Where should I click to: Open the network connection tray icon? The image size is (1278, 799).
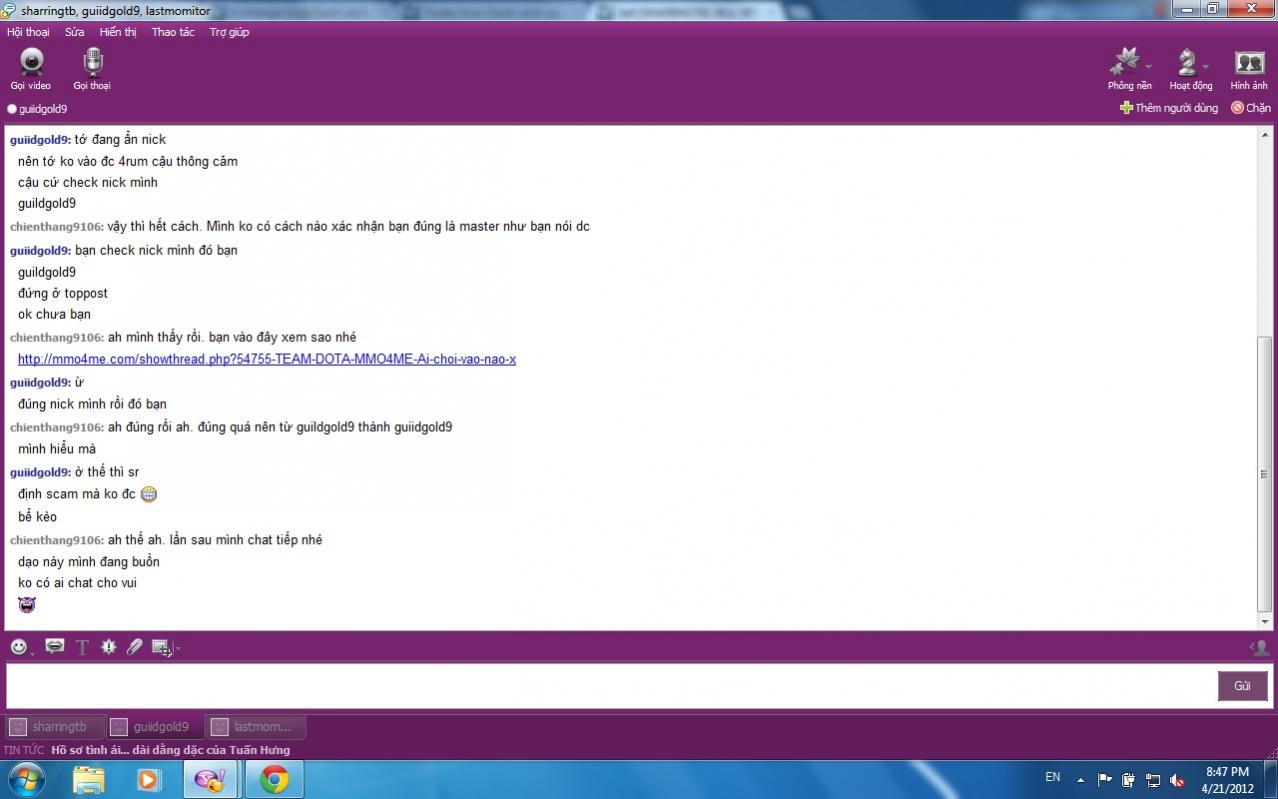1153,780
